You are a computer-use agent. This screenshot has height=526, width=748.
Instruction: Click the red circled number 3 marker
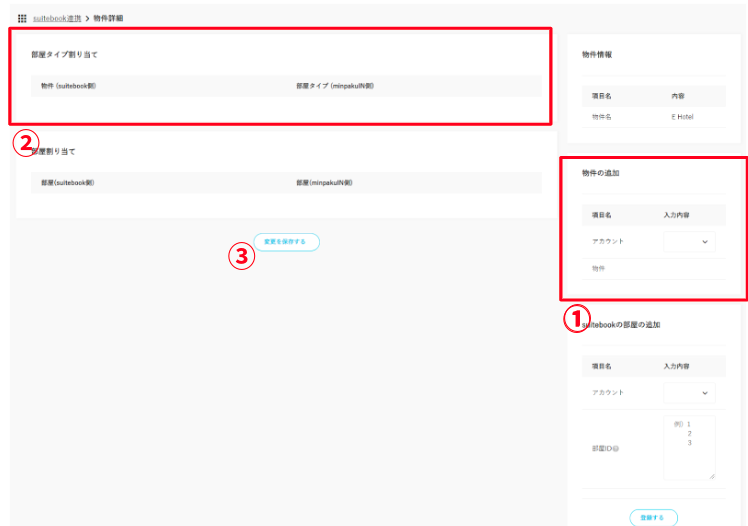coord(241,256)
